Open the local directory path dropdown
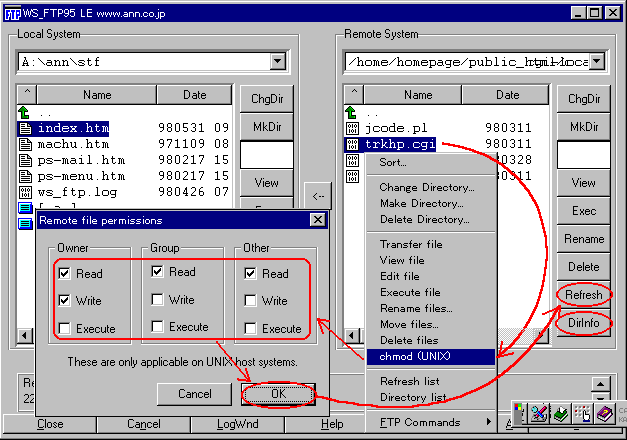This screenshot has width=627, height=440. [276, 62]
